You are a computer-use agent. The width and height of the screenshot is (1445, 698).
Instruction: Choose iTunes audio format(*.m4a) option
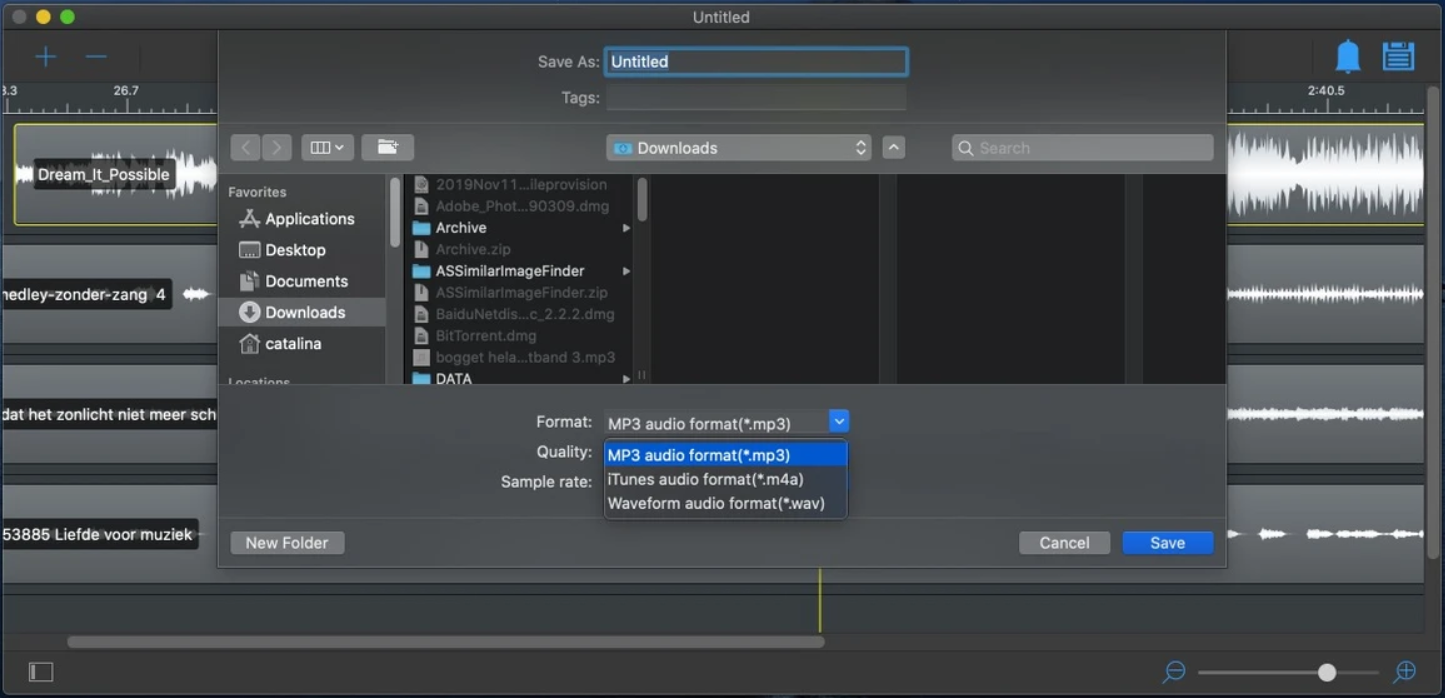(726, 479)
